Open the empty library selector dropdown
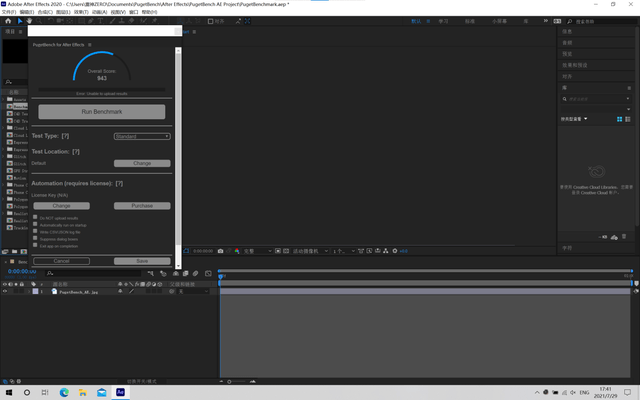This screenshot has height=400, width=640. pos(596,109)
